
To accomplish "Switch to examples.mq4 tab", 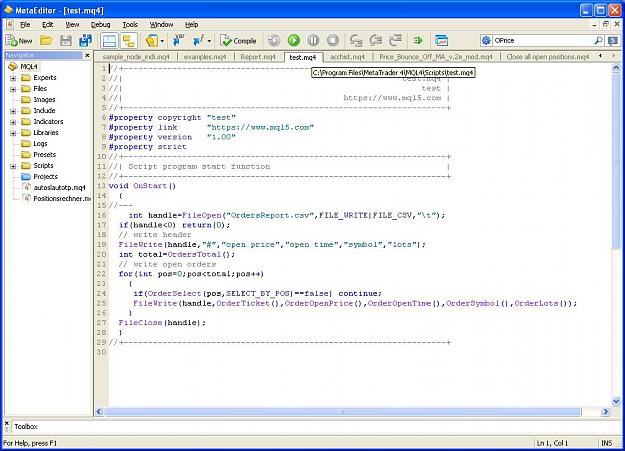I will click(205, 57).
